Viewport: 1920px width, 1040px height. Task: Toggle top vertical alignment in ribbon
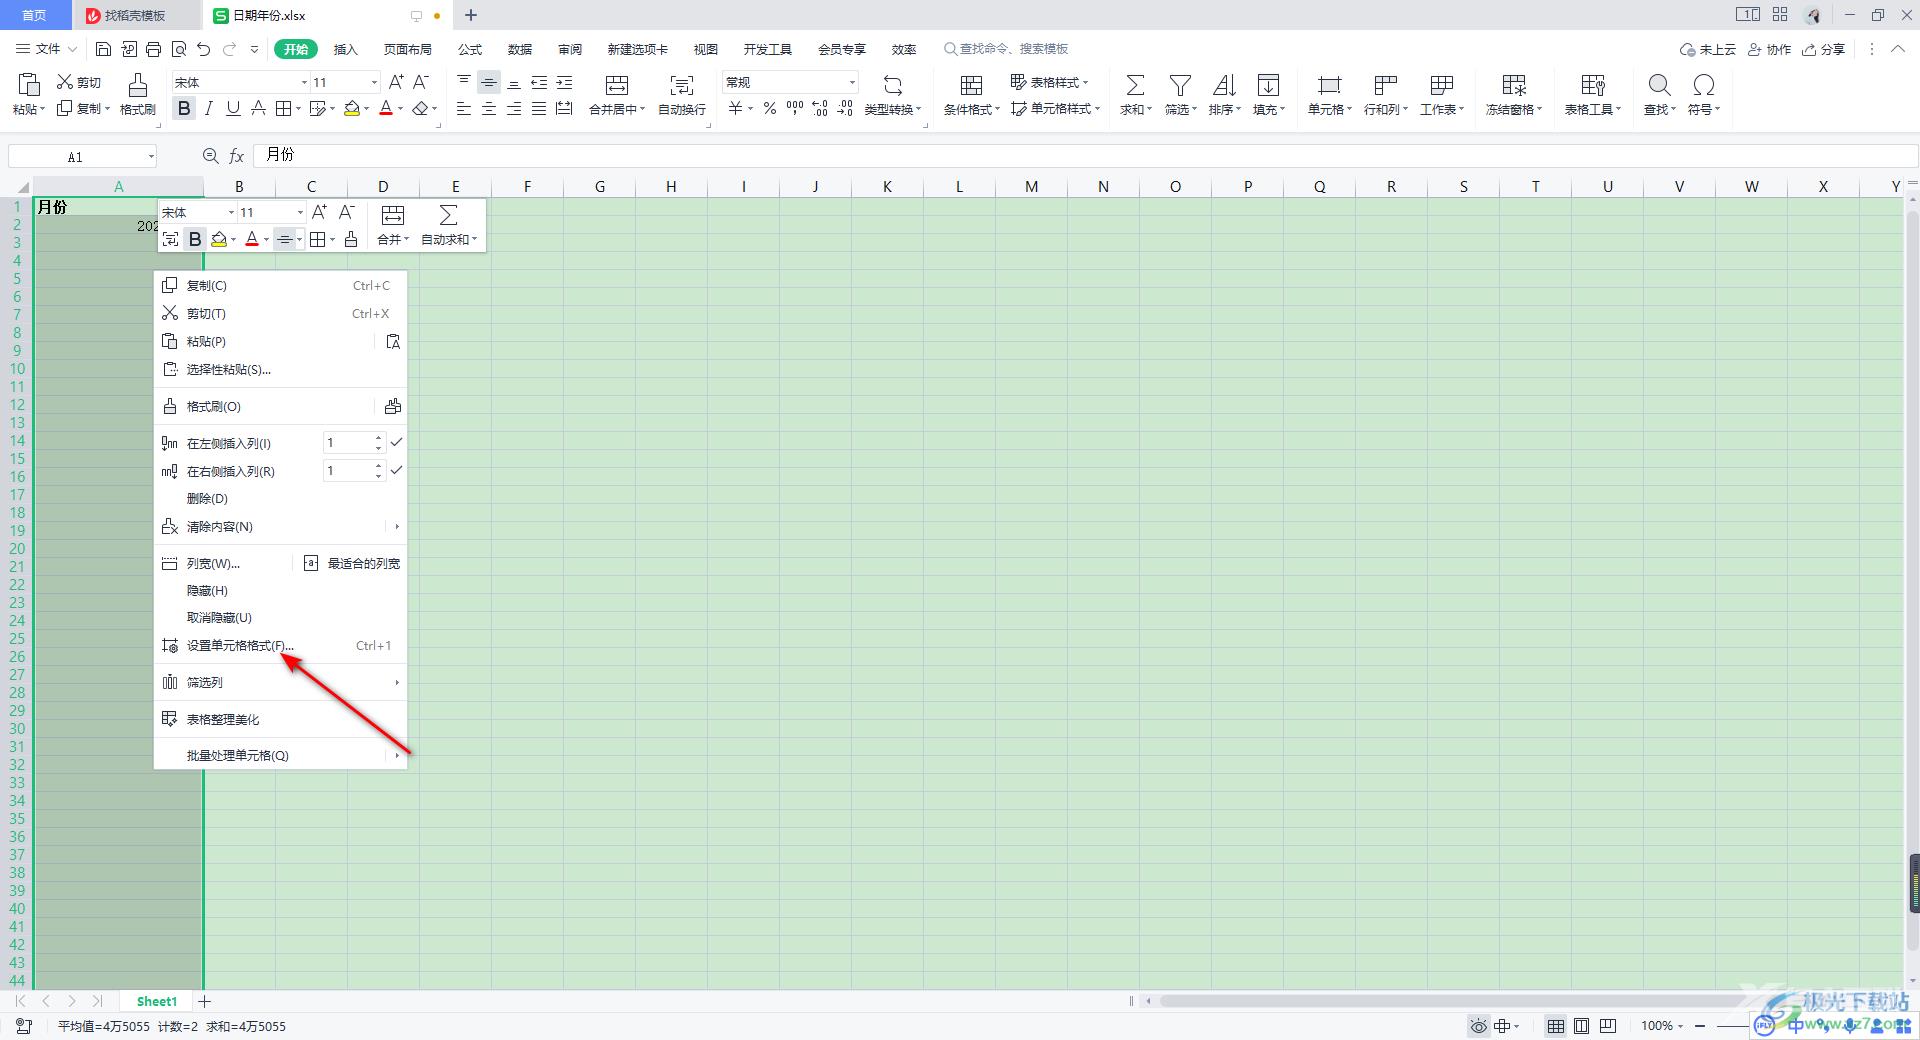pos(464,82)
